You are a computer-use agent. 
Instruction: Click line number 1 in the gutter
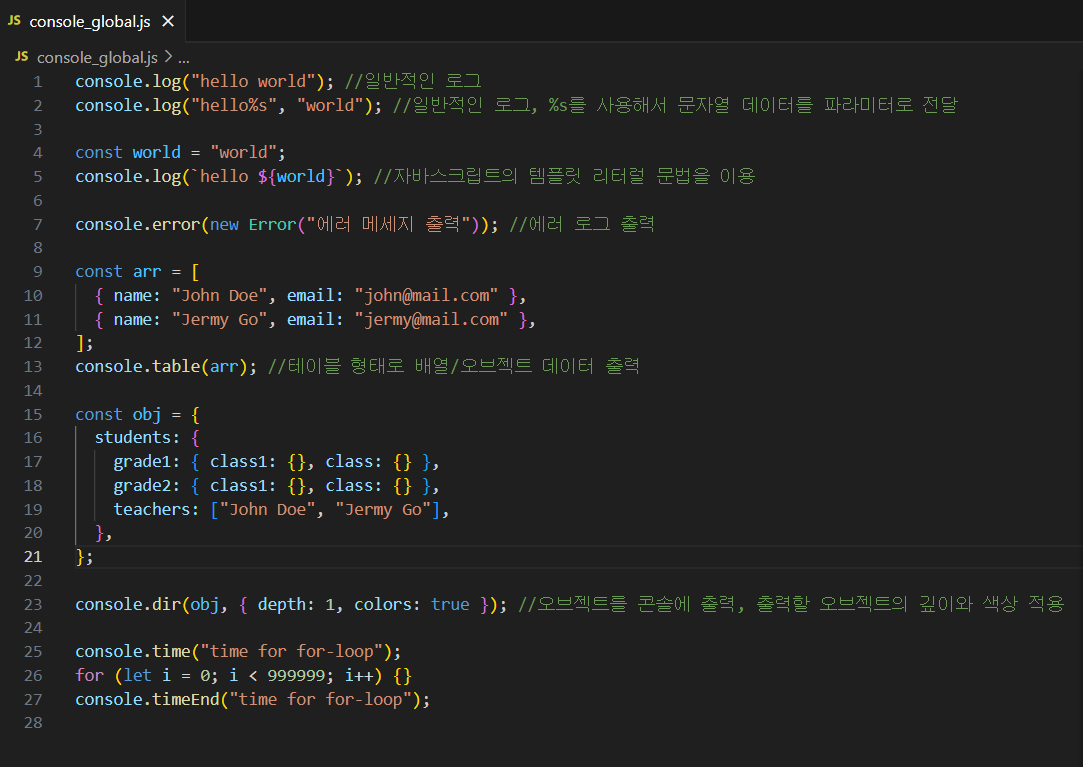coord(38,82)
